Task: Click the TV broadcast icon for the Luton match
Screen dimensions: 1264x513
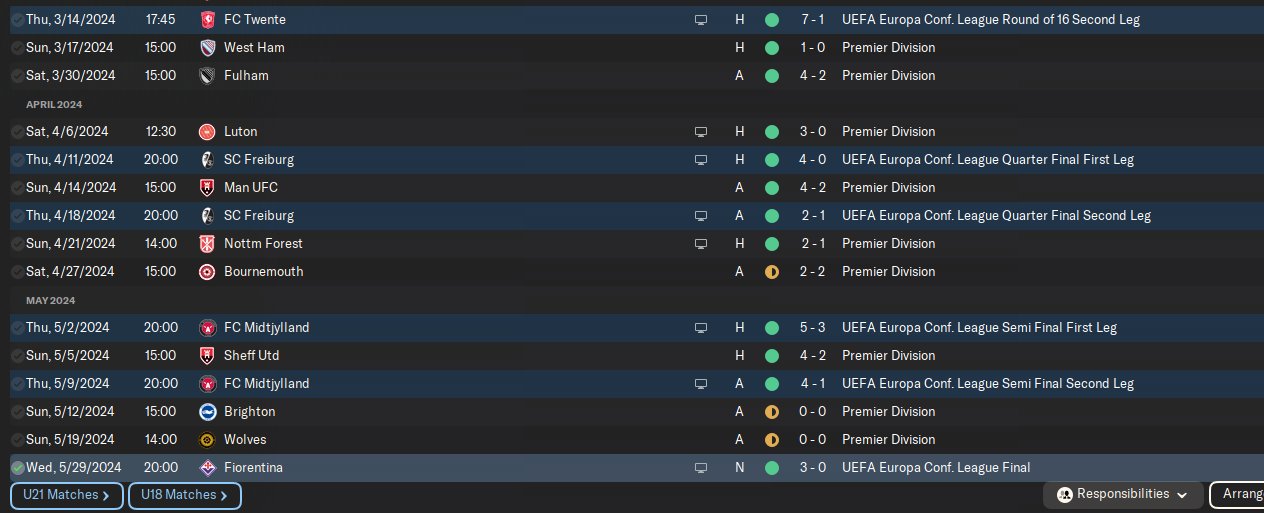Action: coord(701,131)
